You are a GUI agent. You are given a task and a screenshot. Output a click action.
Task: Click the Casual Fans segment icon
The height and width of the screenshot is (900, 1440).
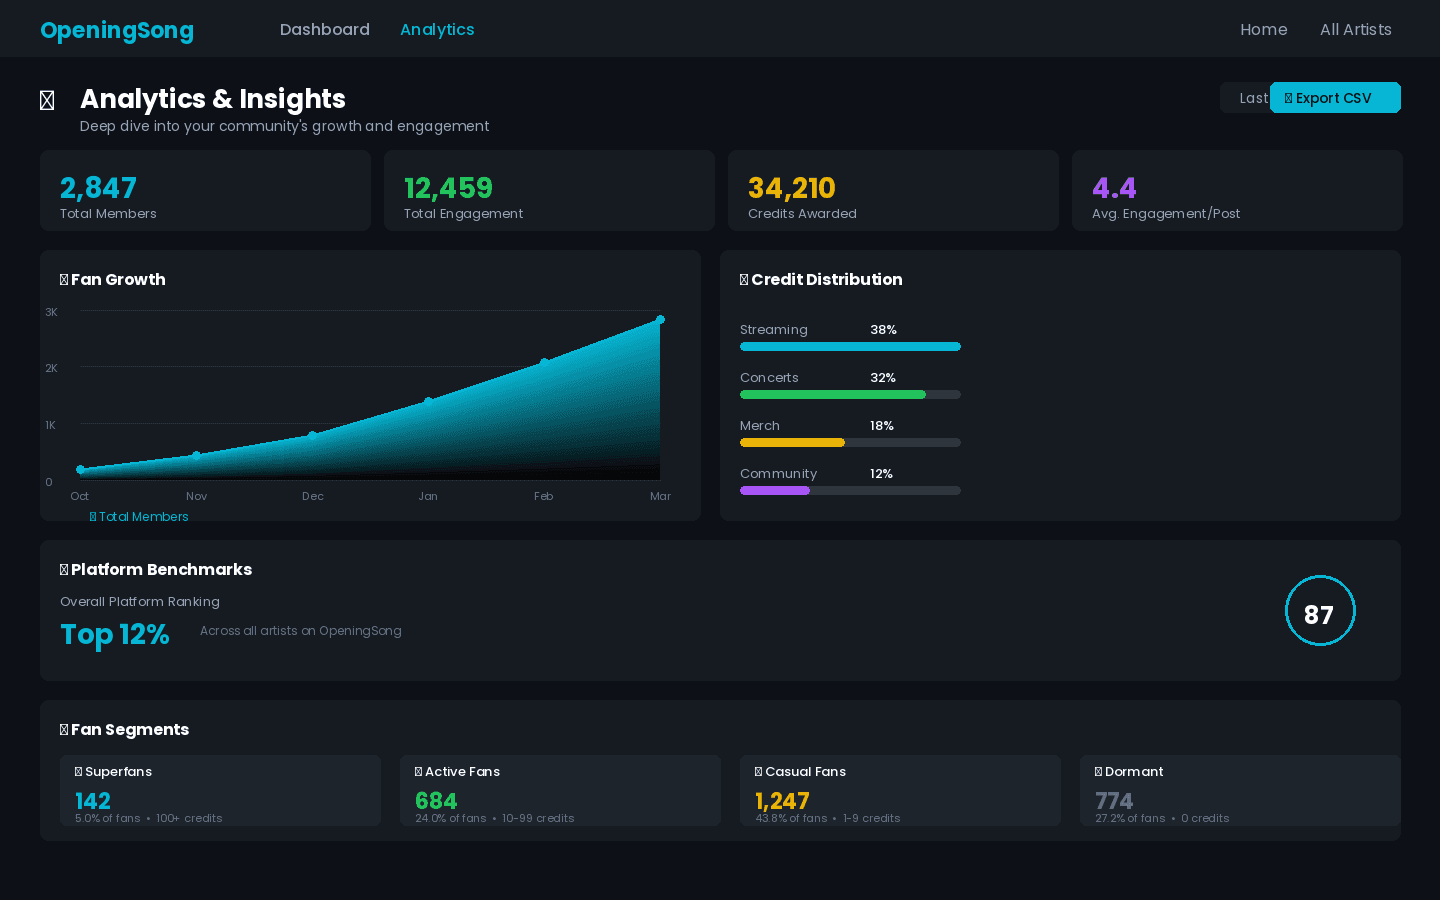point(758,771)
